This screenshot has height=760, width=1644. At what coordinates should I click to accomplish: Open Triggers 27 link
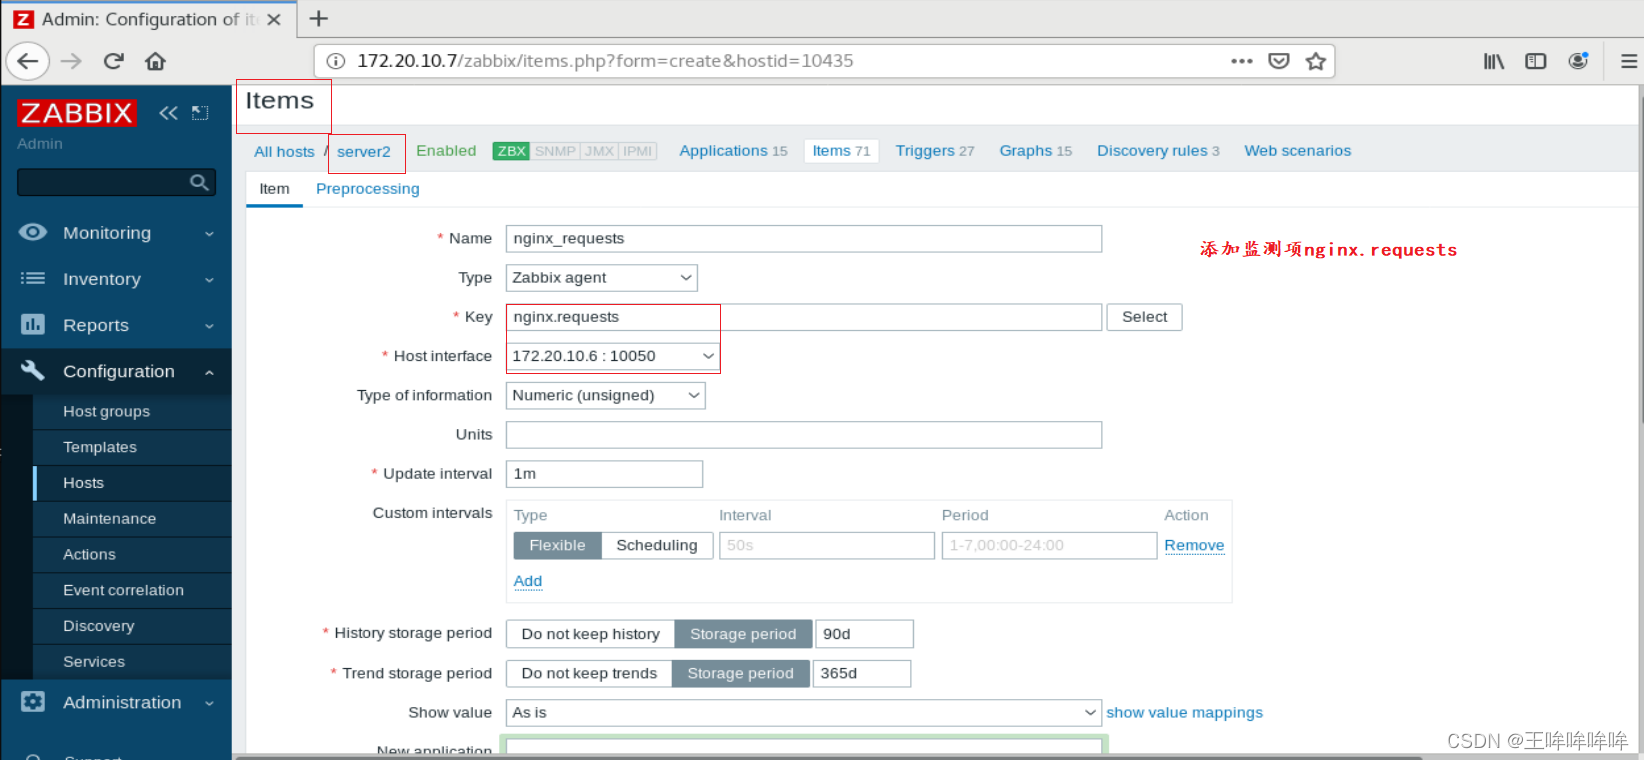pyautogui.click(x=935, y=151)
